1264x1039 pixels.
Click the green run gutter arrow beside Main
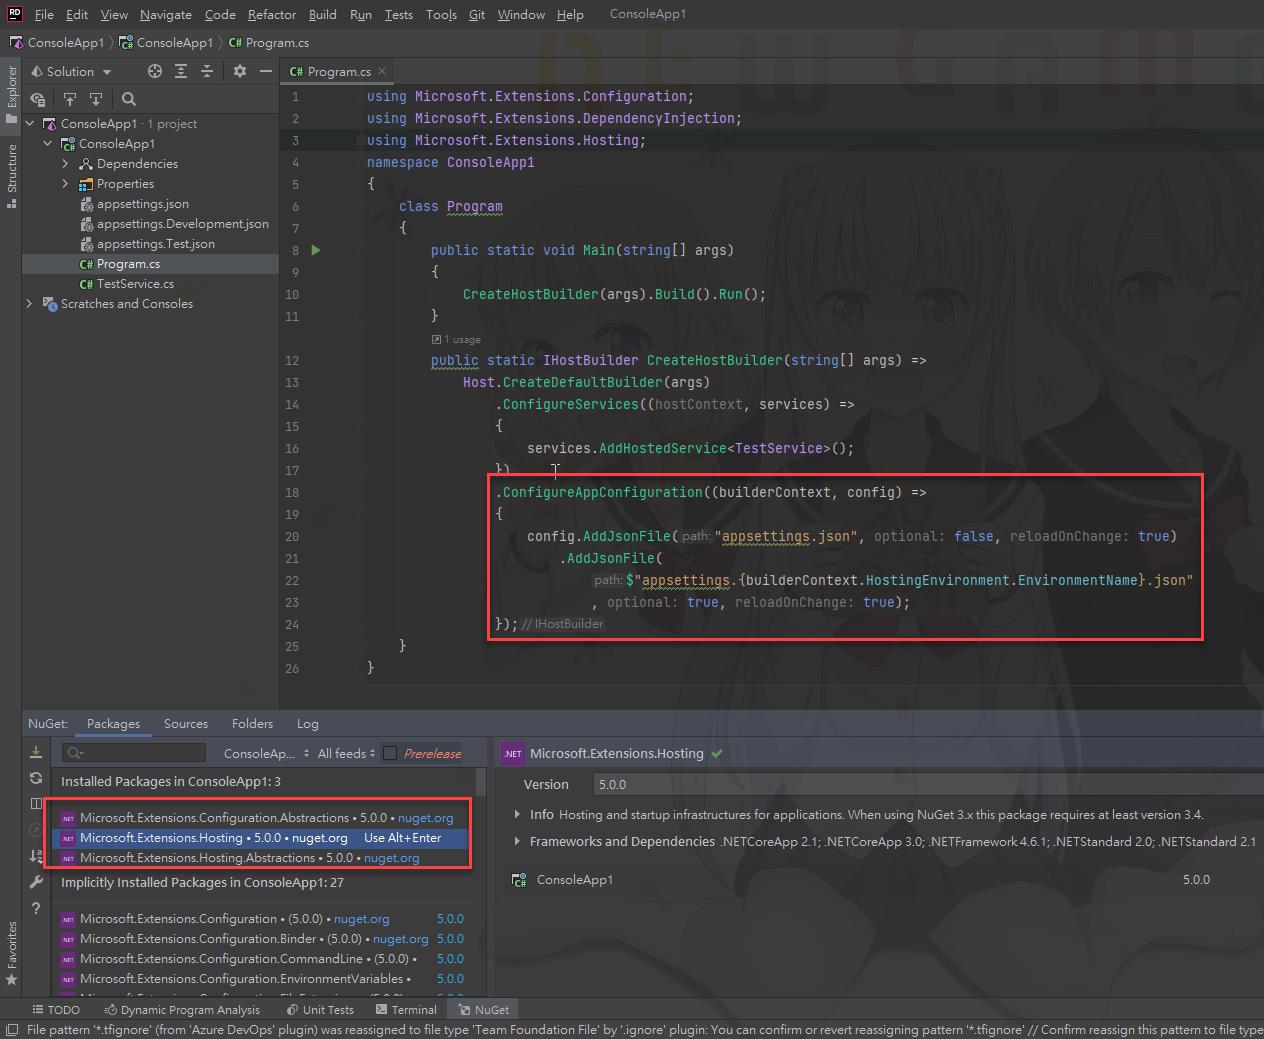[x=316, y=250]
